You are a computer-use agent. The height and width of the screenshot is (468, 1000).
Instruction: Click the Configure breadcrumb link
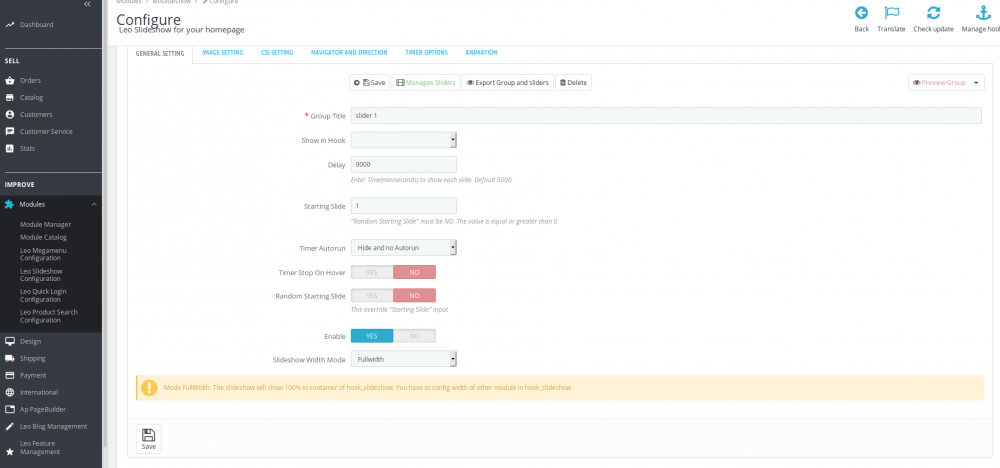click(x=220, y=2)
